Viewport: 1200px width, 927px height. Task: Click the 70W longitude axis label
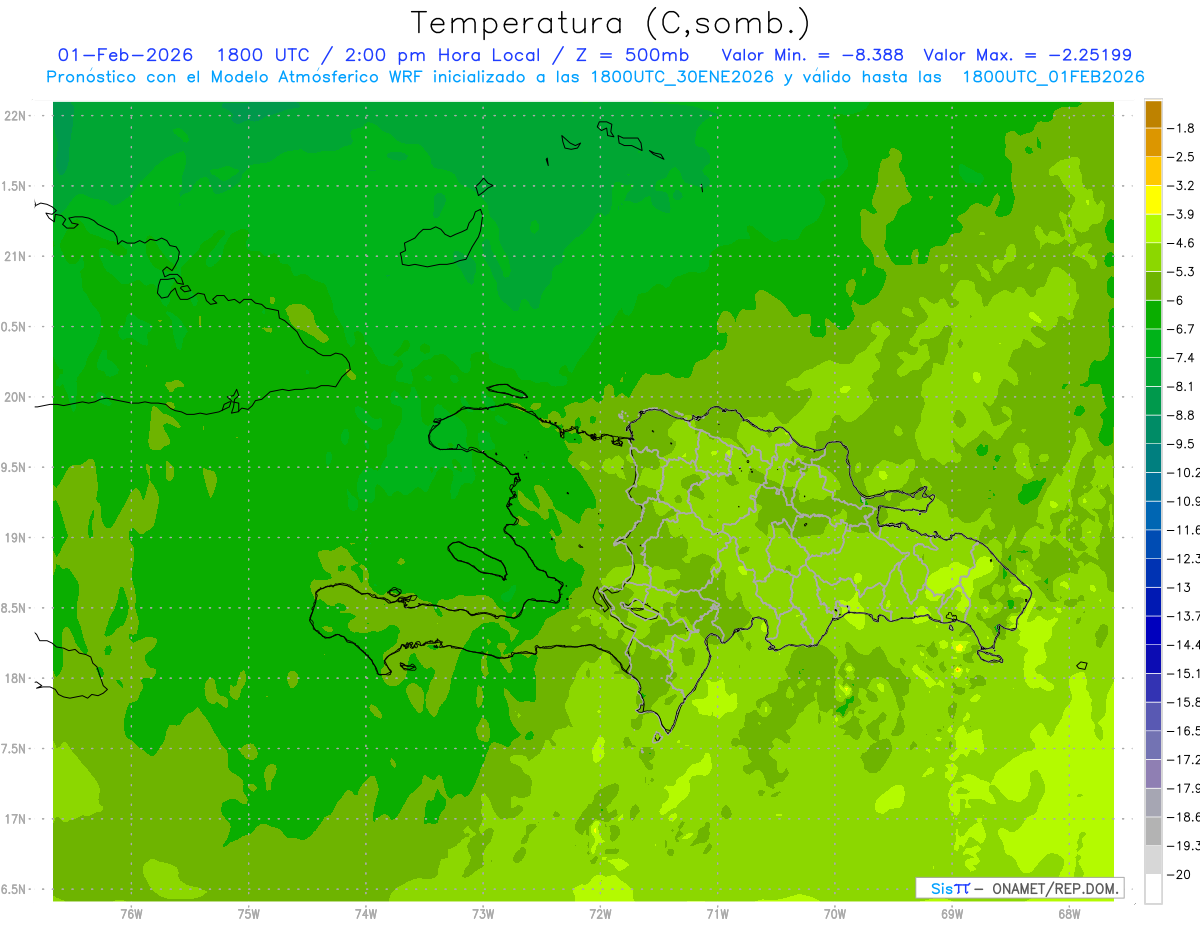(x=835, y=913)
